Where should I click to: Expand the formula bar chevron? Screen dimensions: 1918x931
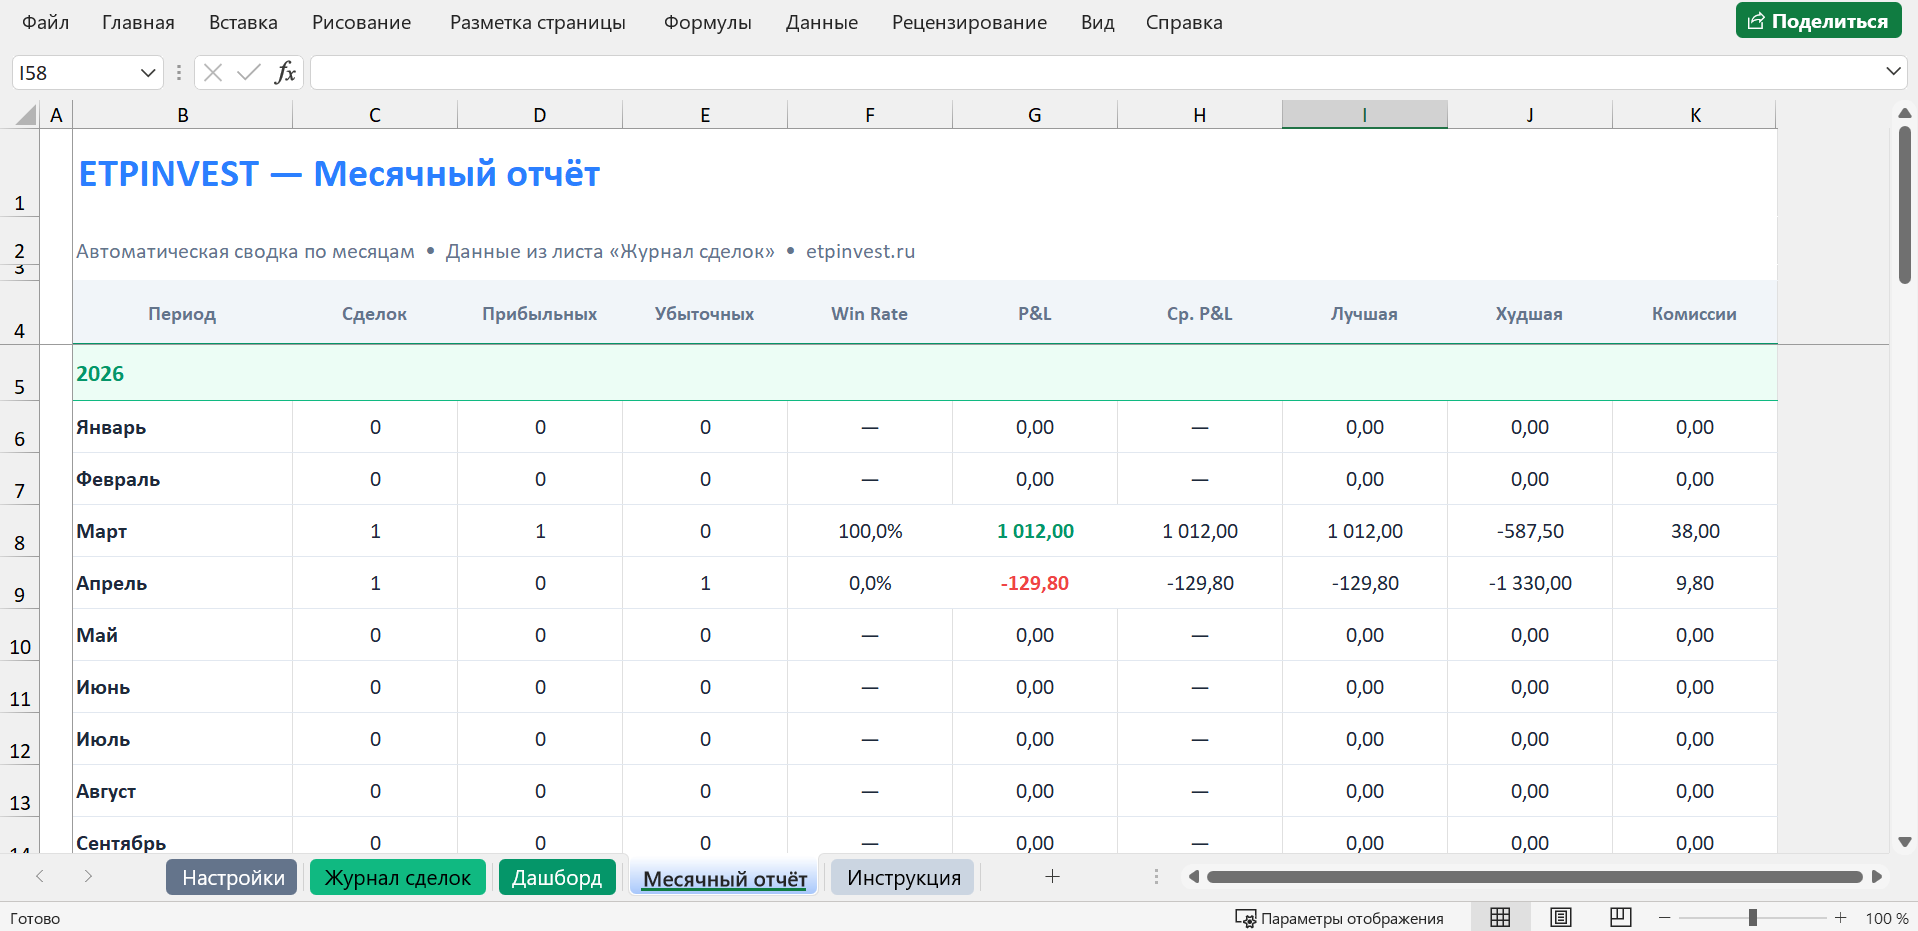1893,71
